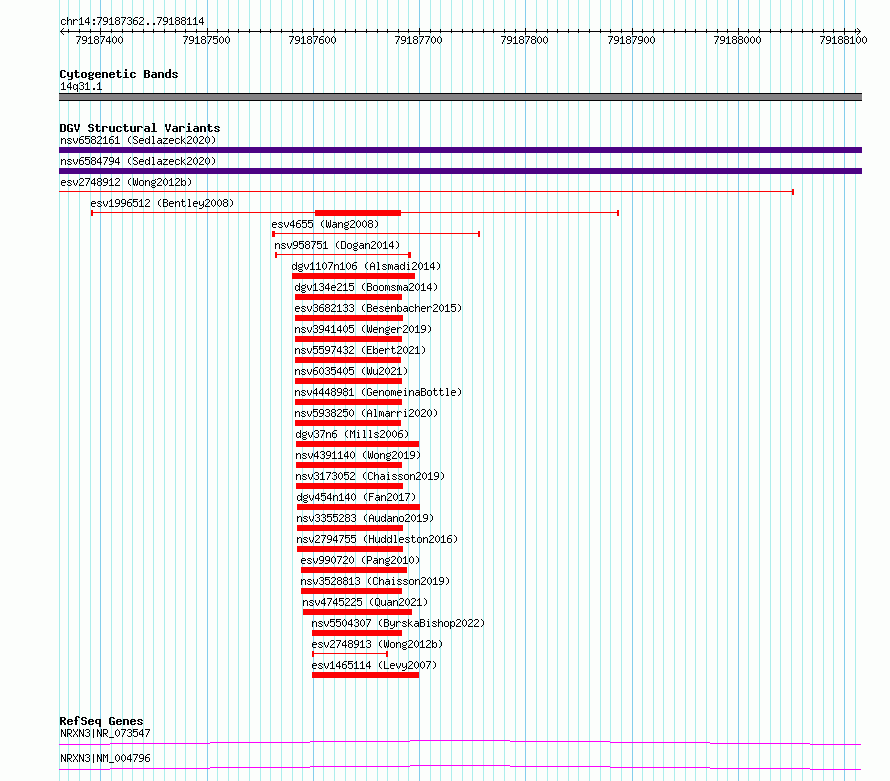Select nsv3528813 (Chaisson2019) entry
The image size is (890, 781).
pyautogui.click(x=375, y=581)
